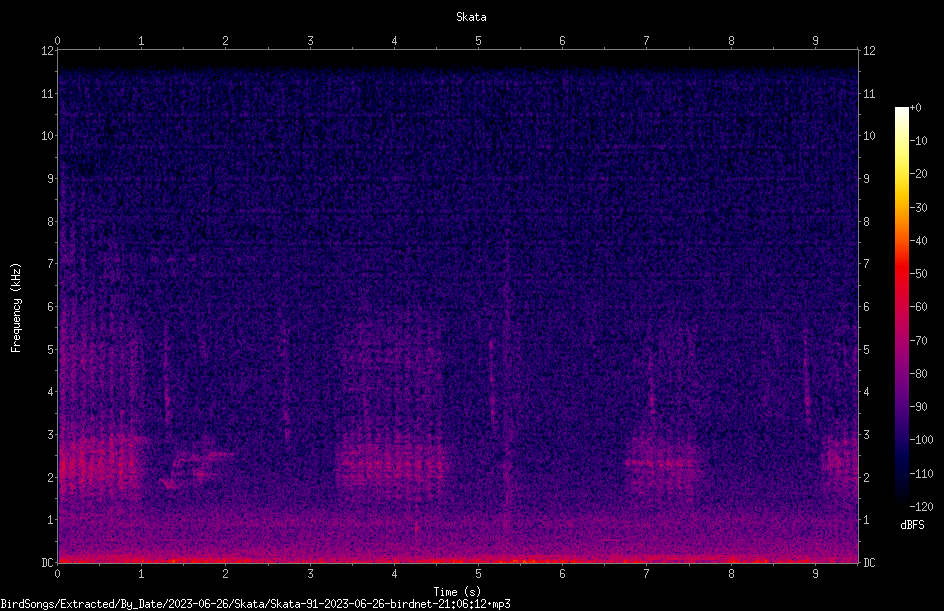Click the bright call burst between 0 and 1 seconds near 2 kHz
This screenshot has height=611, width=944.
(x=99, y=467)
